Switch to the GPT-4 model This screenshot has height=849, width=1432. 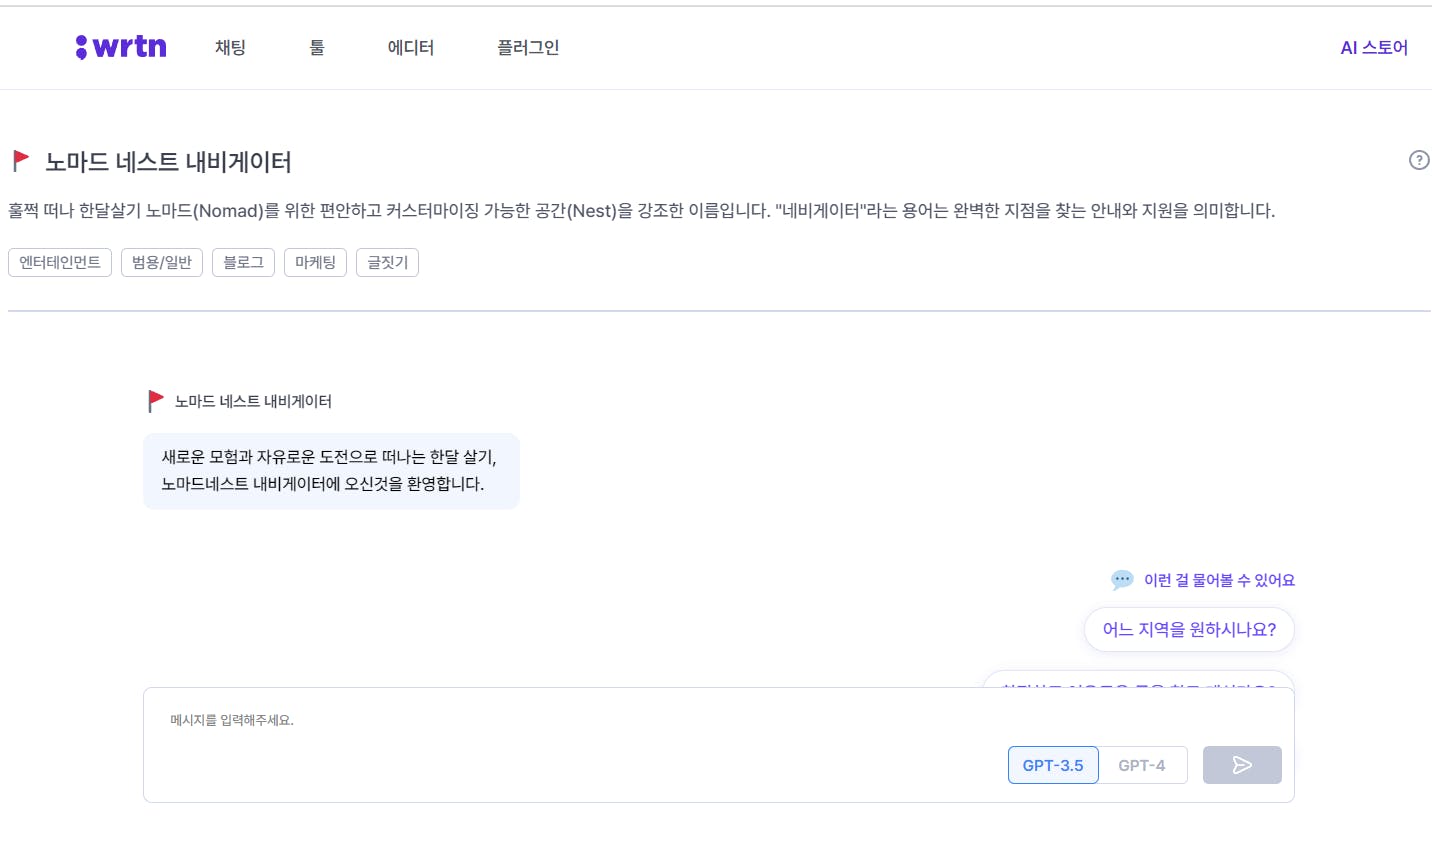coord(1141,765)
